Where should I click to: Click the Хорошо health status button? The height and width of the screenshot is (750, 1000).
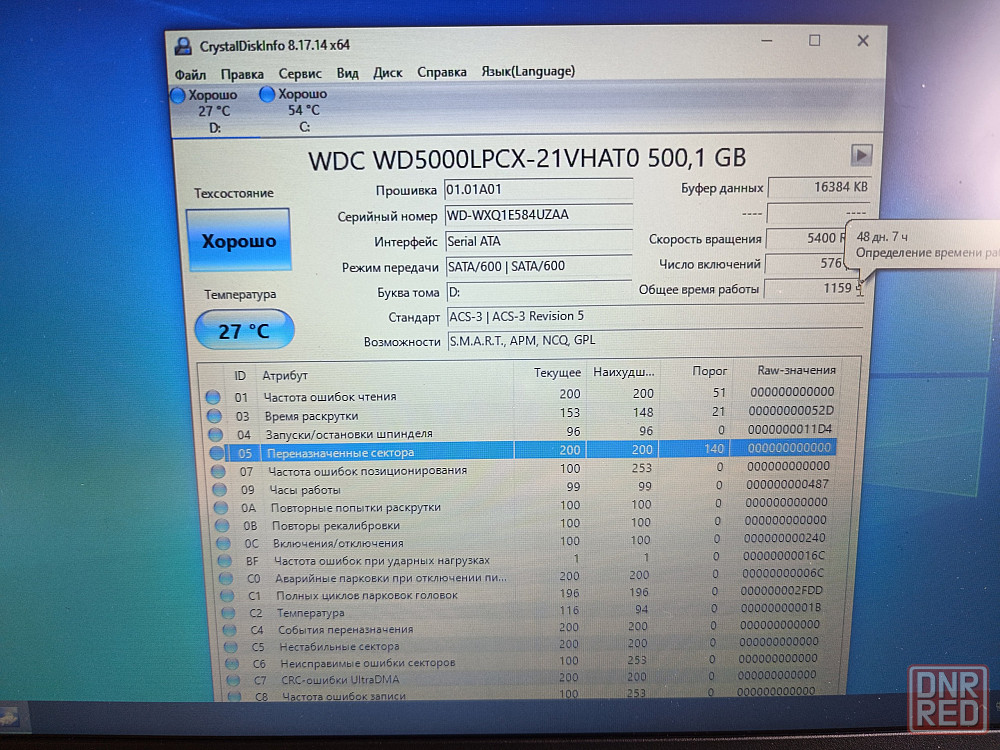[x=239, y=241]
